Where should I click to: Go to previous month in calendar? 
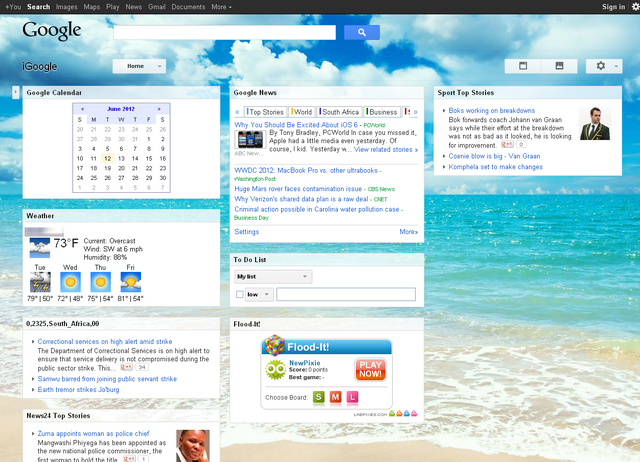click(82, 109)
